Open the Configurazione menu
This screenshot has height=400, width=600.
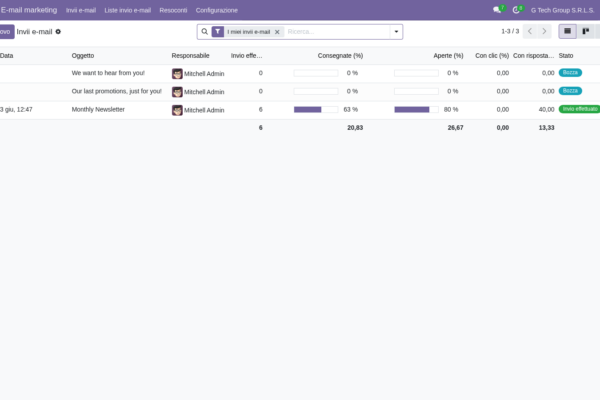[217, 10]
